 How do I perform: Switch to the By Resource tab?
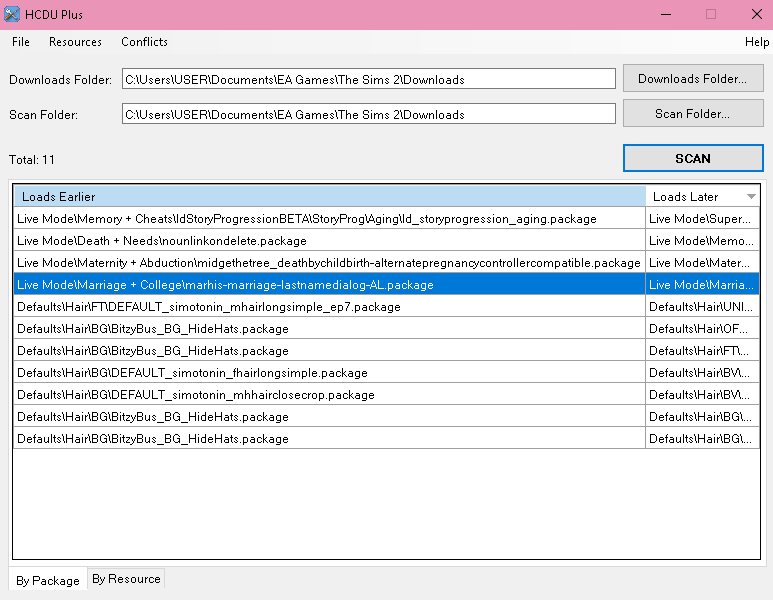126,579
